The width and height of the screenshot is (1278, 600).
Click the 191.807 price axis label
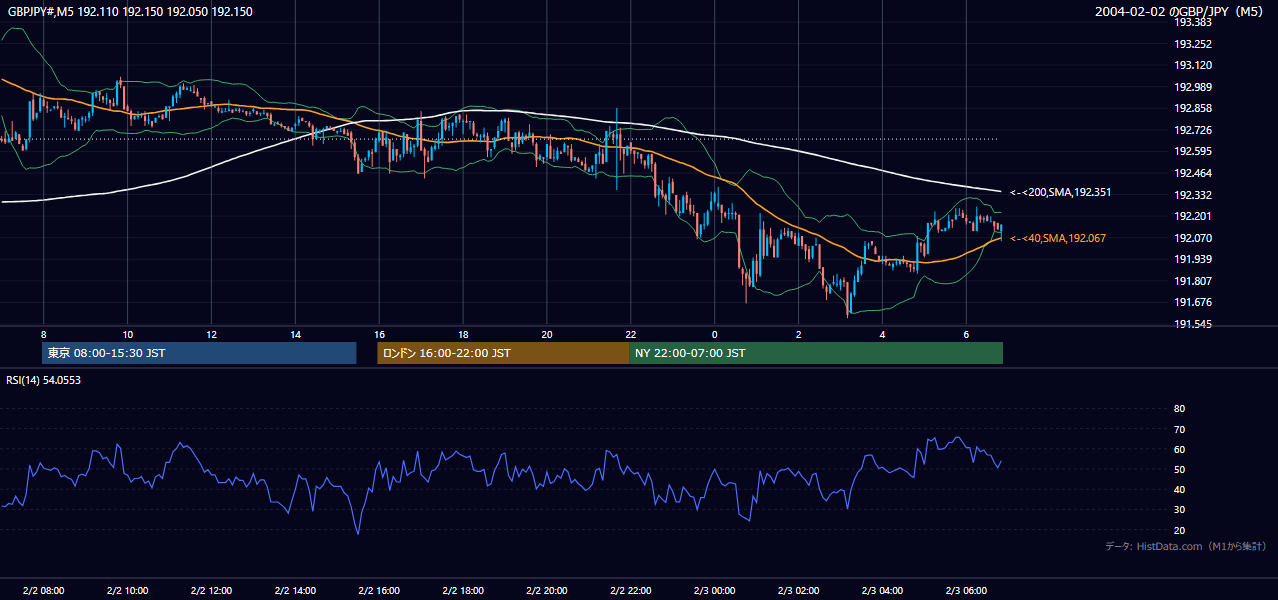point(1193,281)
